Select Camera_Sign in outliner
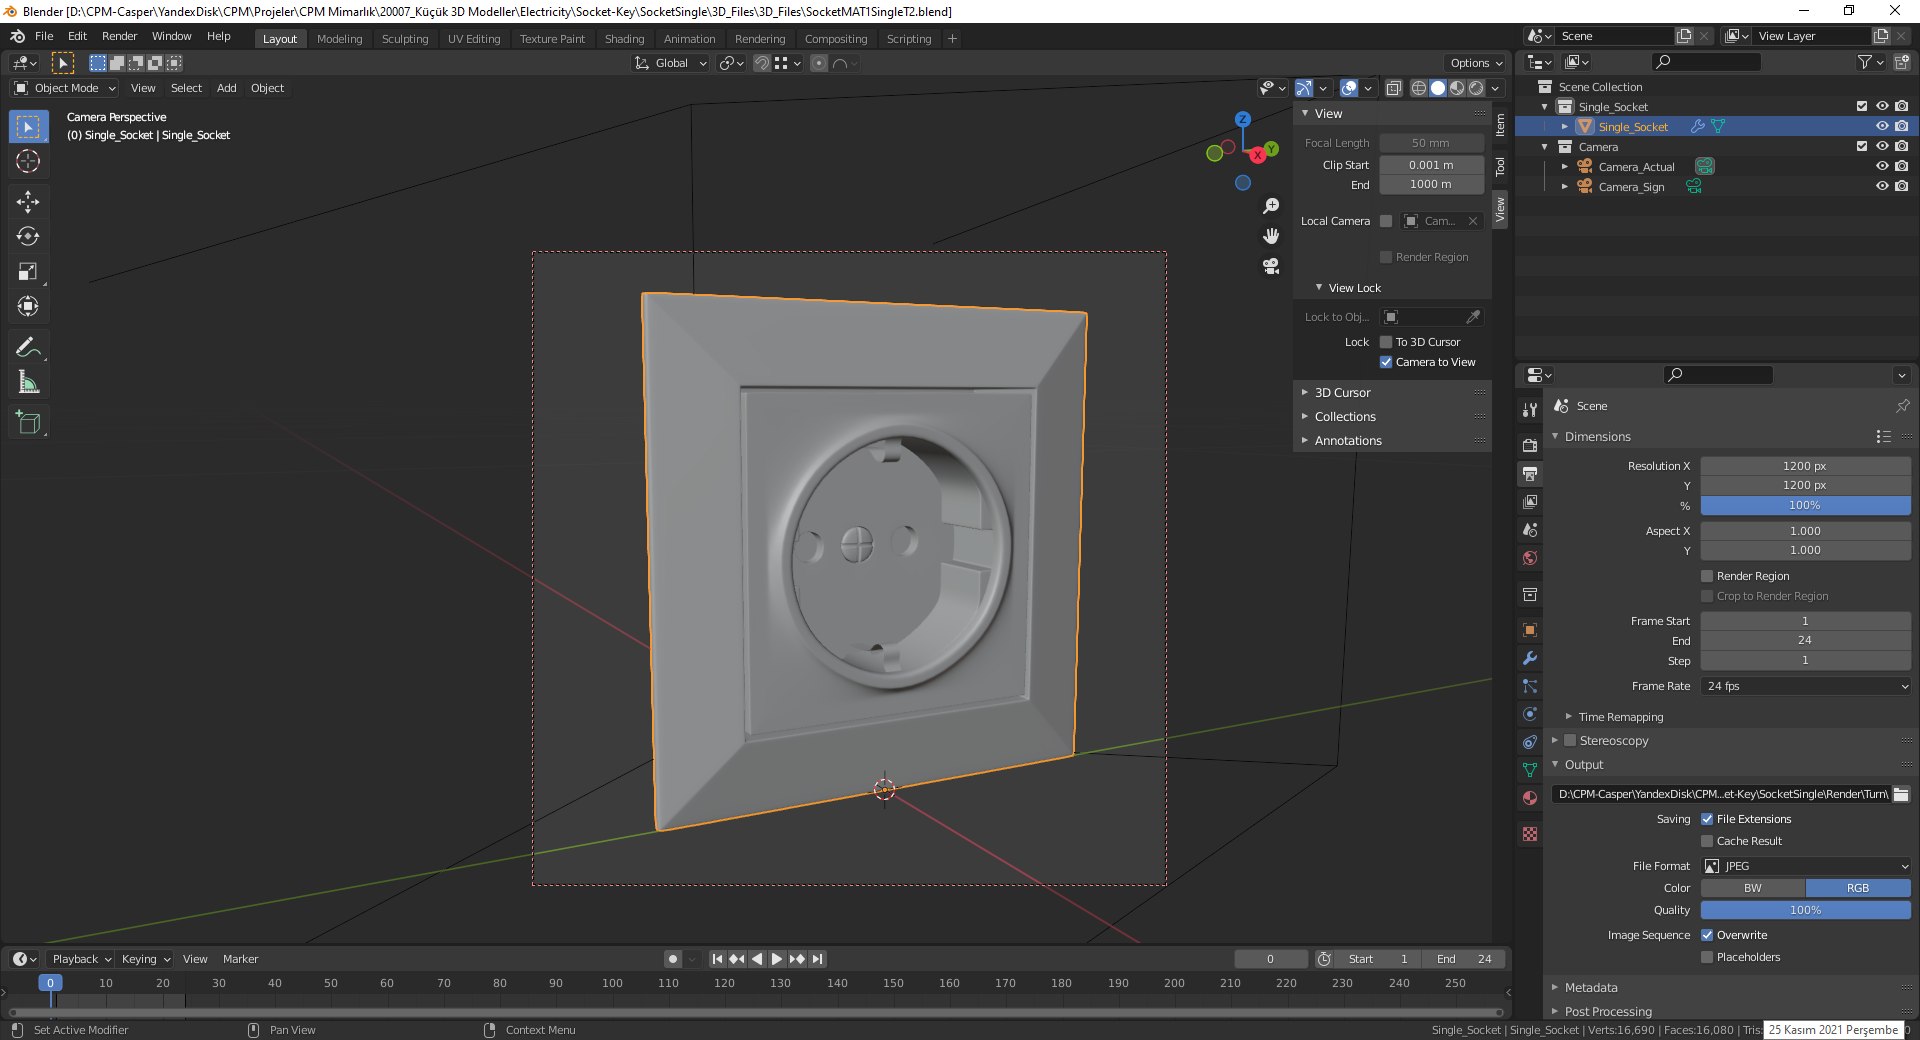Viewport: 1920px width, 1040px height. pos(1631,187)
